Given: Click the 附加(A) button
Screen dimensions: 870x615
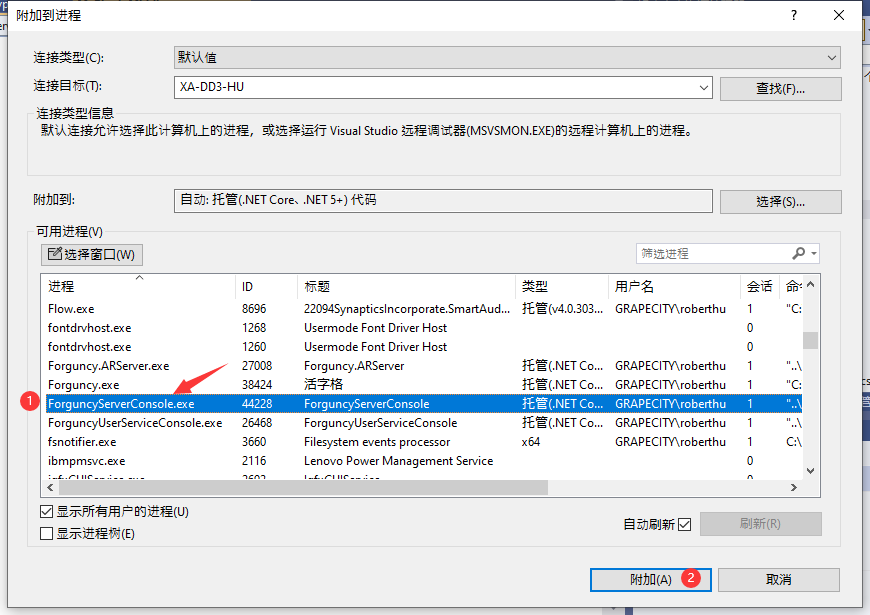Looking at the screenshot, I should 650,579.
